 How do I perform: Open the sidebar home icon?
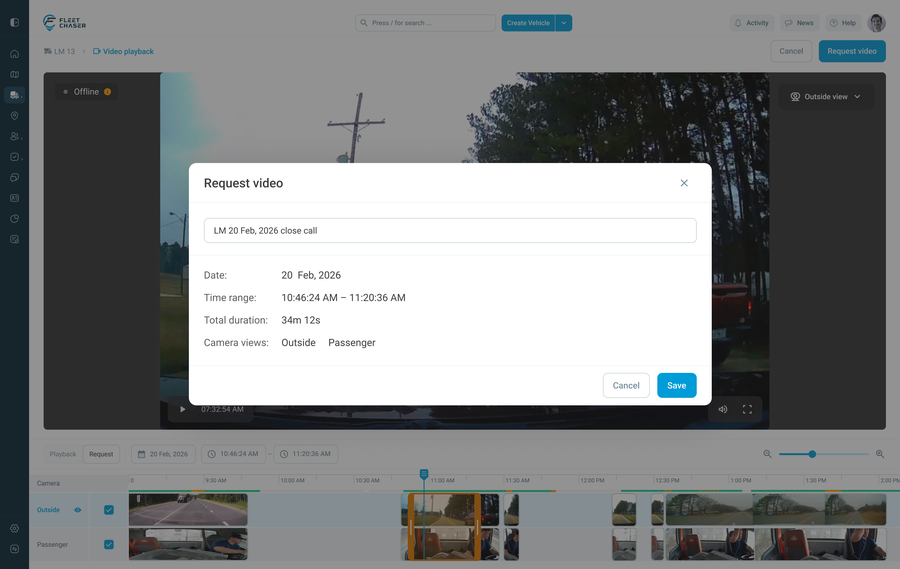click(x=14, y=54)
